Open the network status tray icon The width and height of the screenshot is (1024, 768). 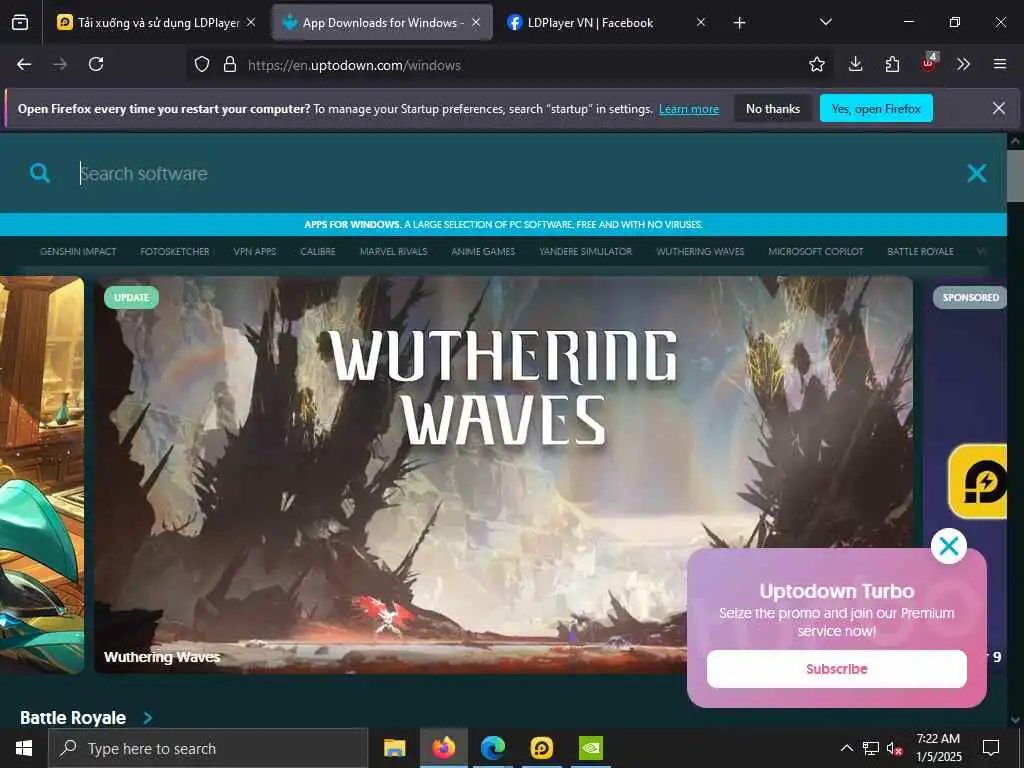[x=871, y=748]
